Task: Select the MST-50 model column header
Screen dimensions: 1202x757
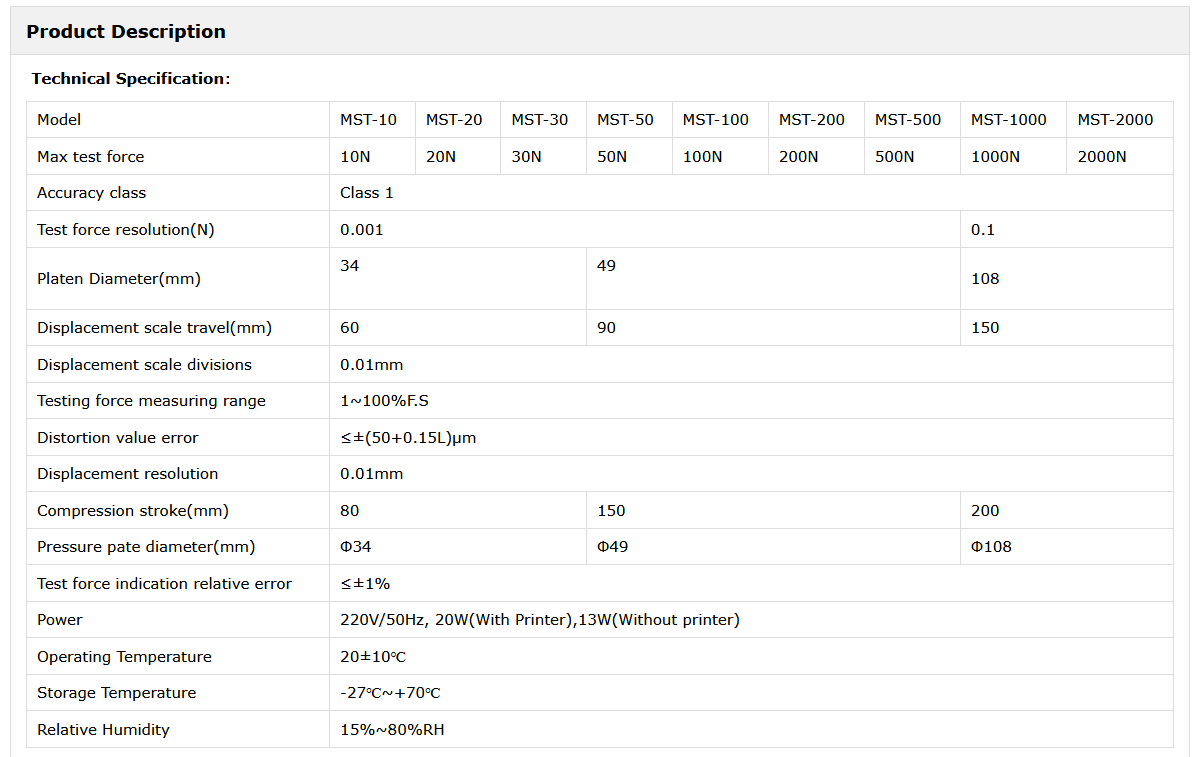Action: click(x=625, y=120)
